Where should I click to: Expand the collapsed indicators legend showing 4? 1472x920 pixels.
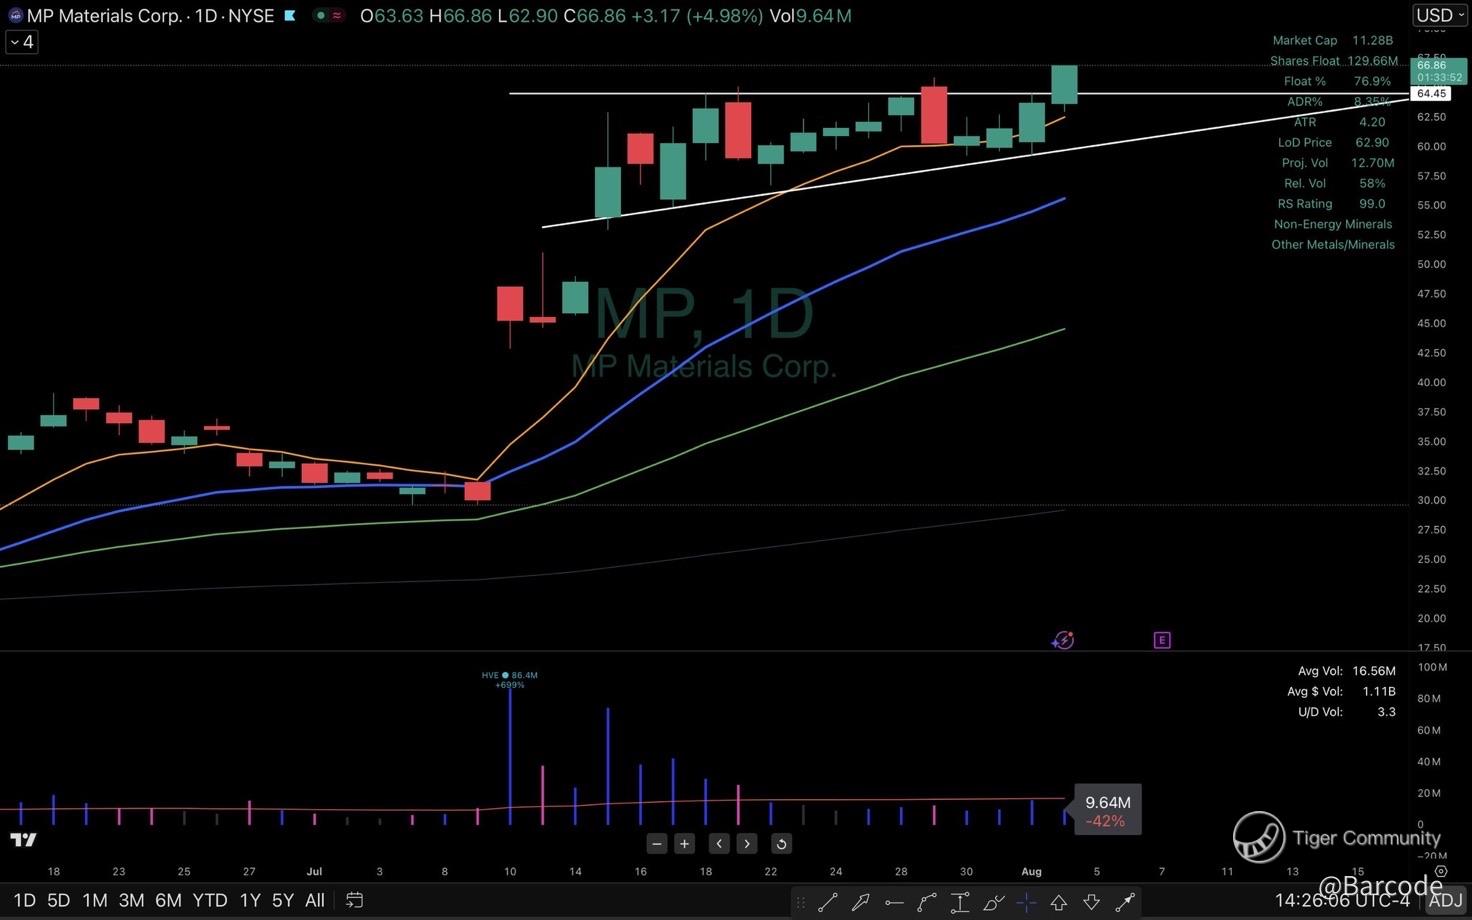22,42
